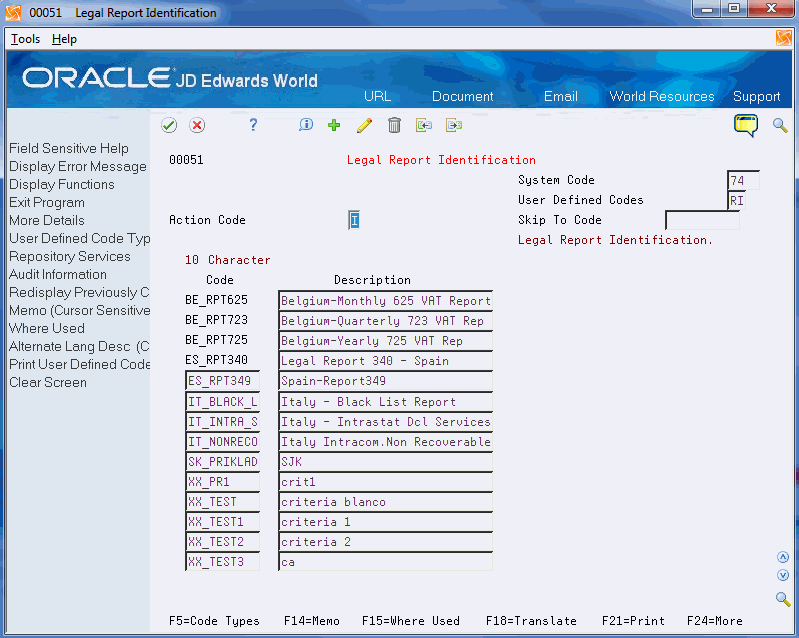Click F5=Code Types function key
Image resolution: width=799 pixels, height=638 pixels.
[214, 621]
